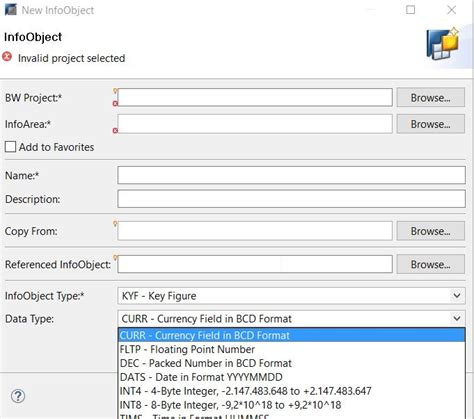This screenshot has height=419, width=474.
Task: Pick INT4 - 4-Byte Integer option
Action: (x=292, y=391)
